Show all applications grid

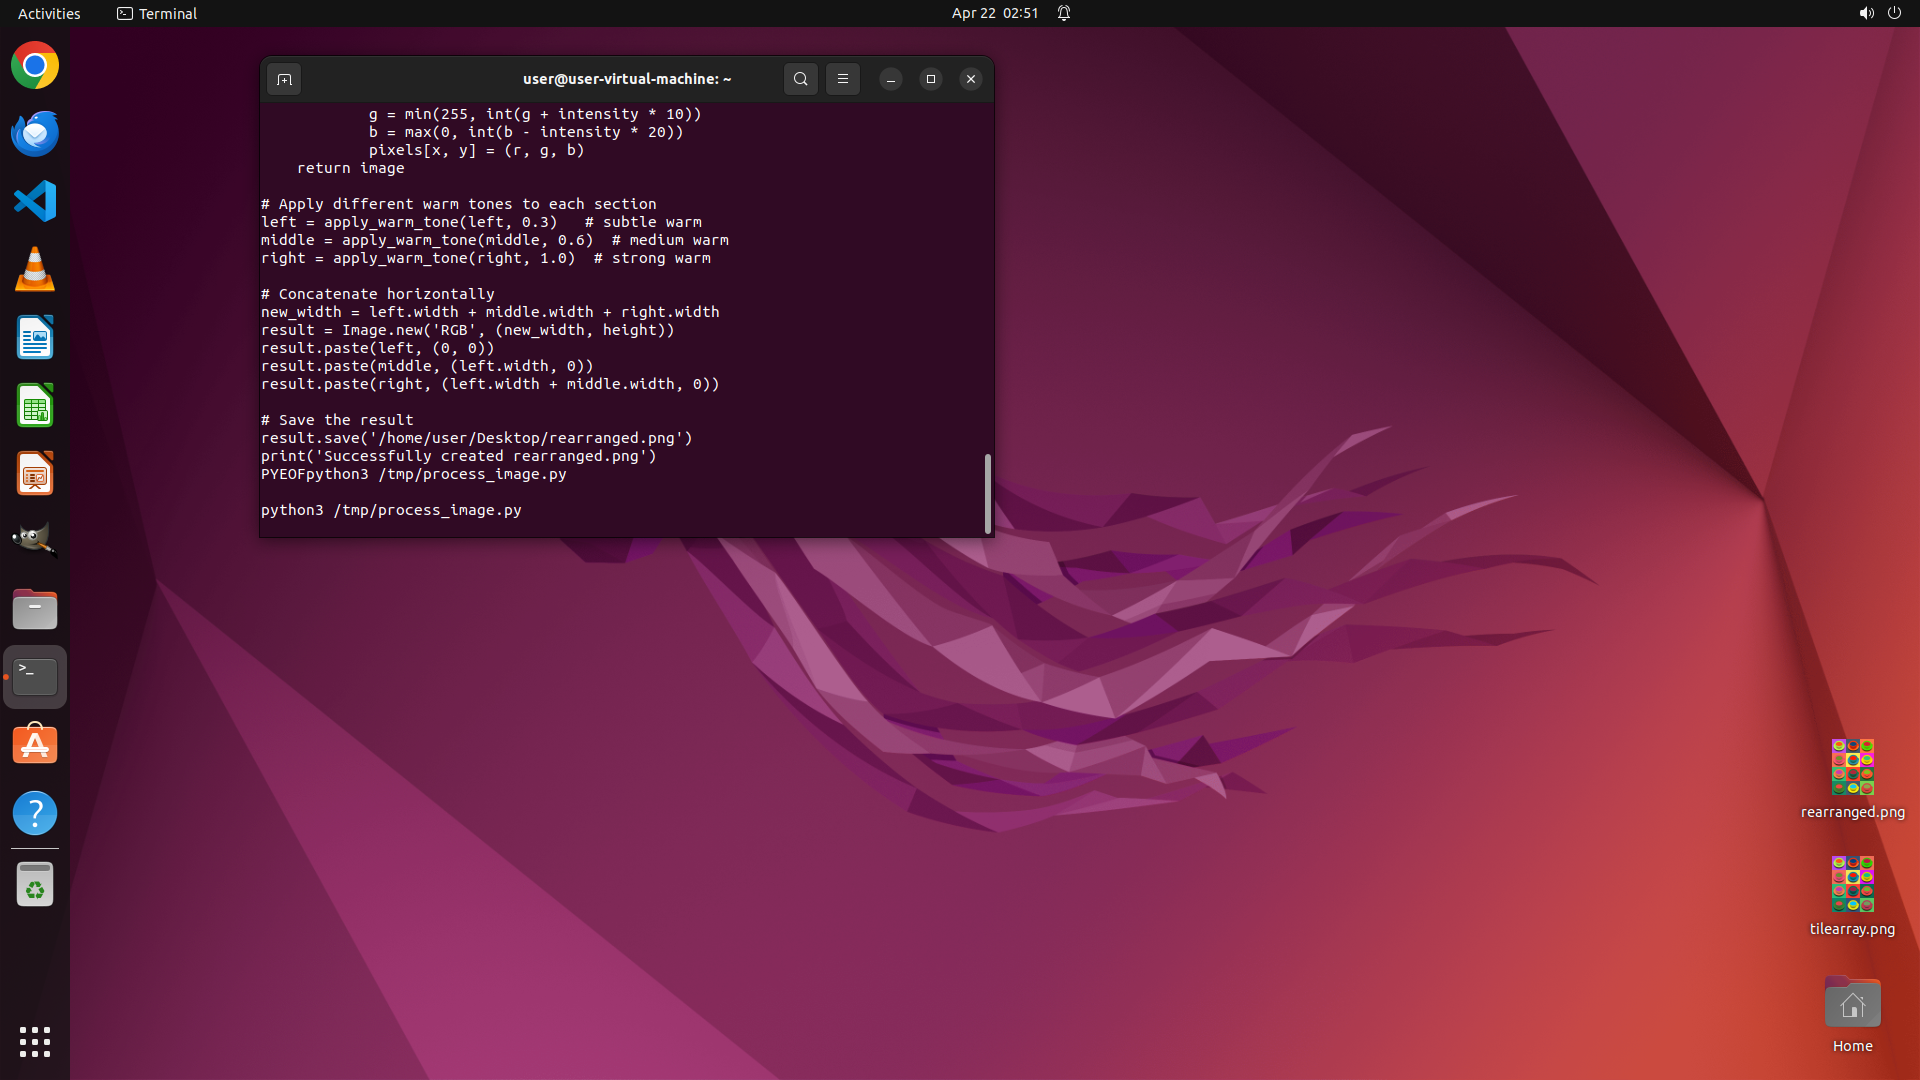[35, 1042]
